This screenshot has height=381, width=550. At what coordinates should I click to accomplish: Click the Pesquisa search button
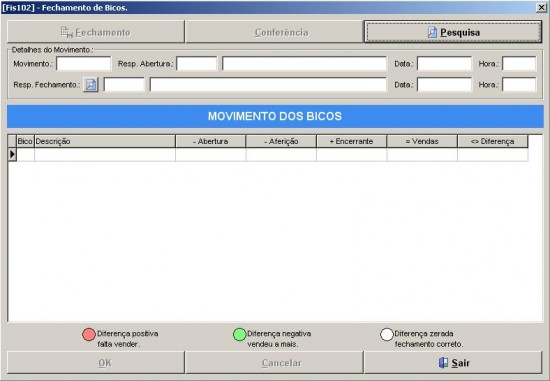(x=453, y=32)
